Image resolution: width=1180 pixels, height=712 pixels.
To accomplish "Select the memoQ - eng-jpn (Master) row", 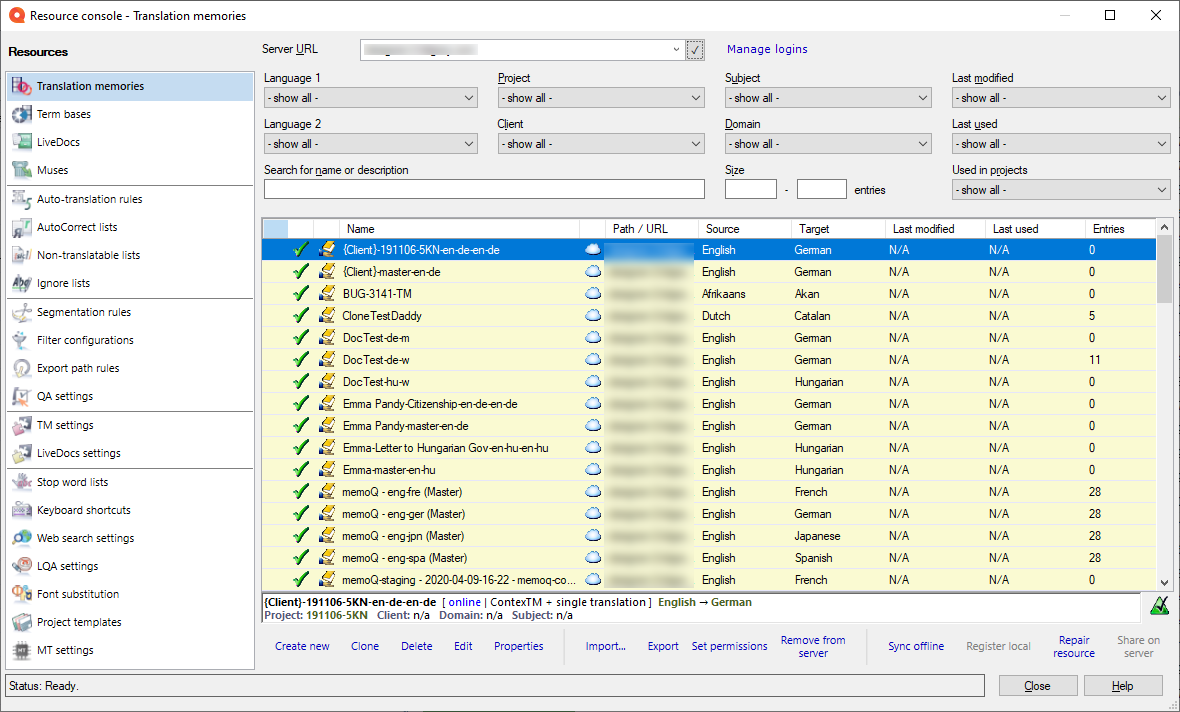I will tap(709, 536).
